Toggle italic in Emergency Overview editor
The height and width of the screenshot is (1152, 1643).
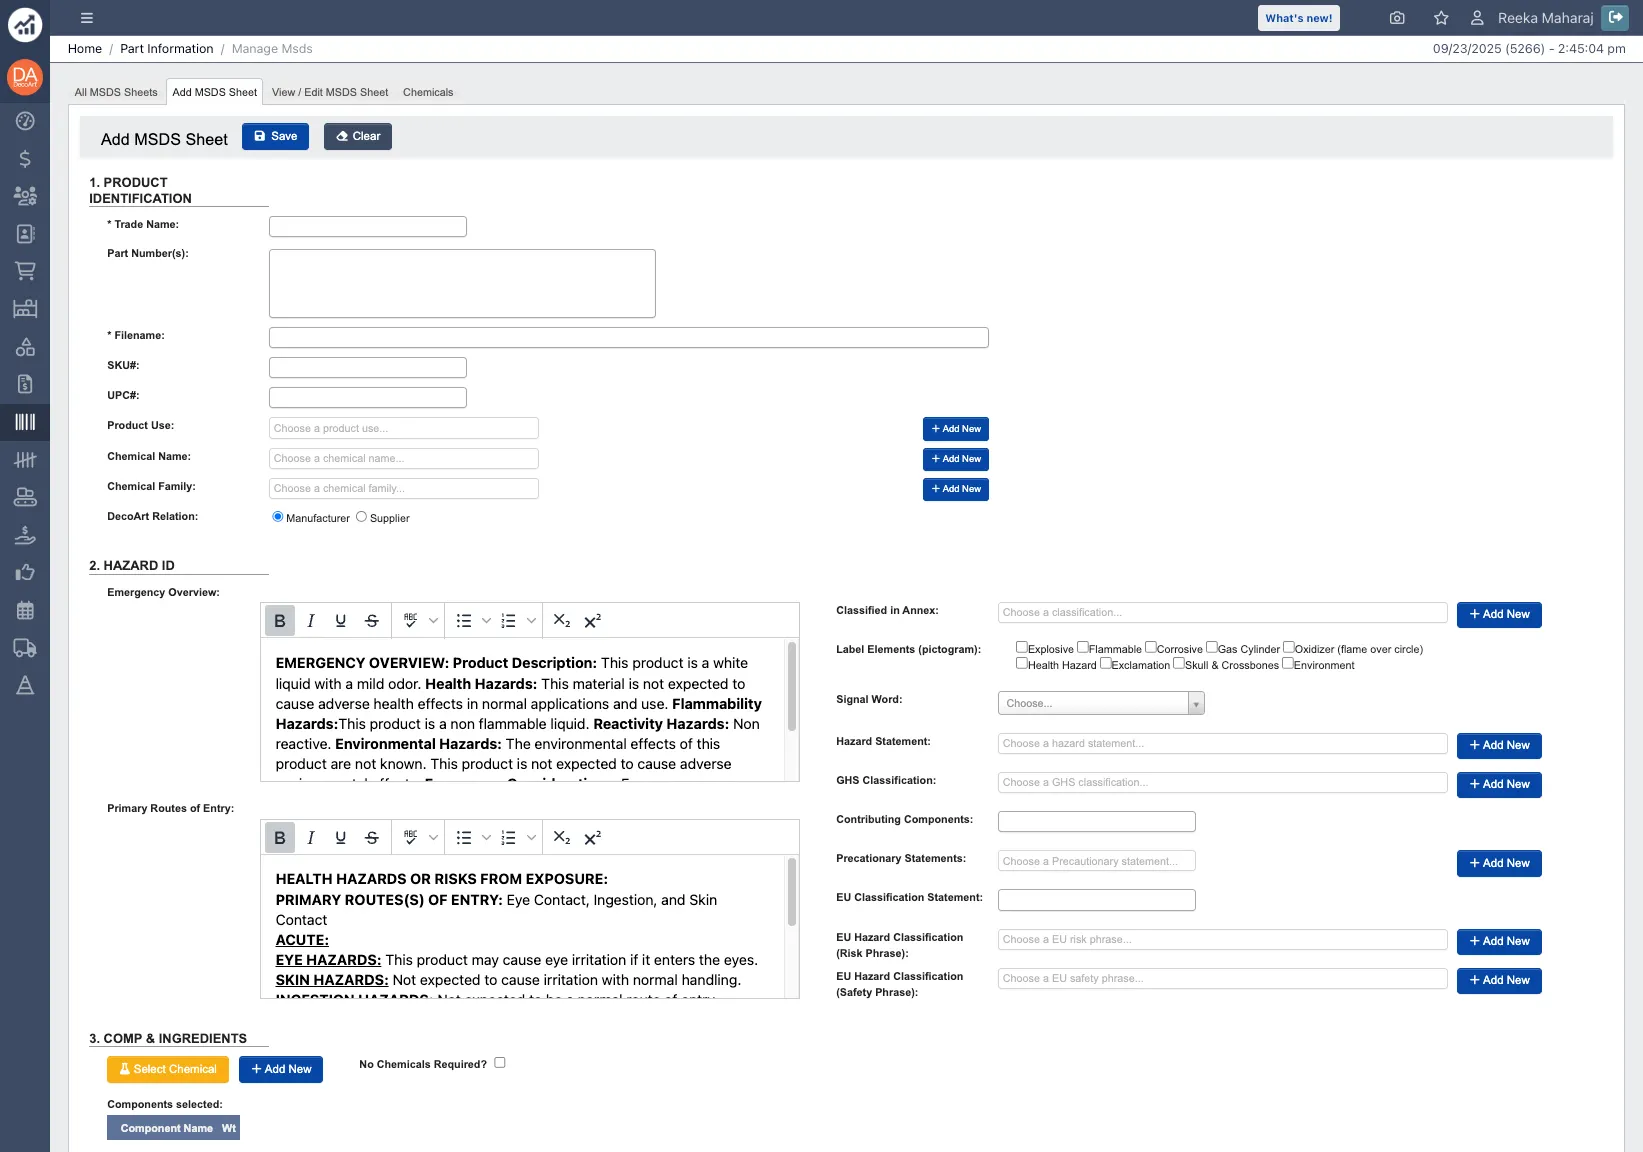pos(311,621)
